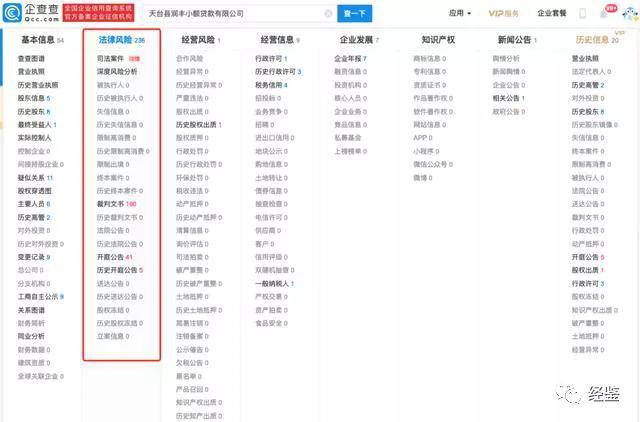
Task: Open 历史行政许可 with 3 records
Action: (278, 71)
